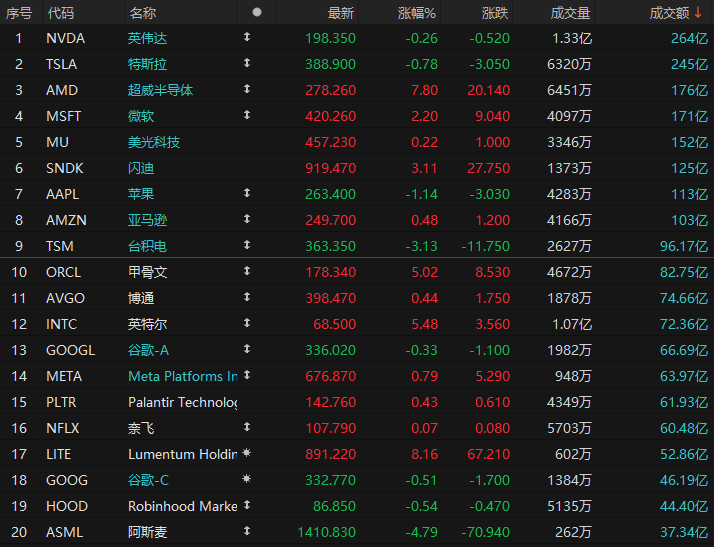
Task: Open 特斯拉 stock name link
Action: pos(147,64)
